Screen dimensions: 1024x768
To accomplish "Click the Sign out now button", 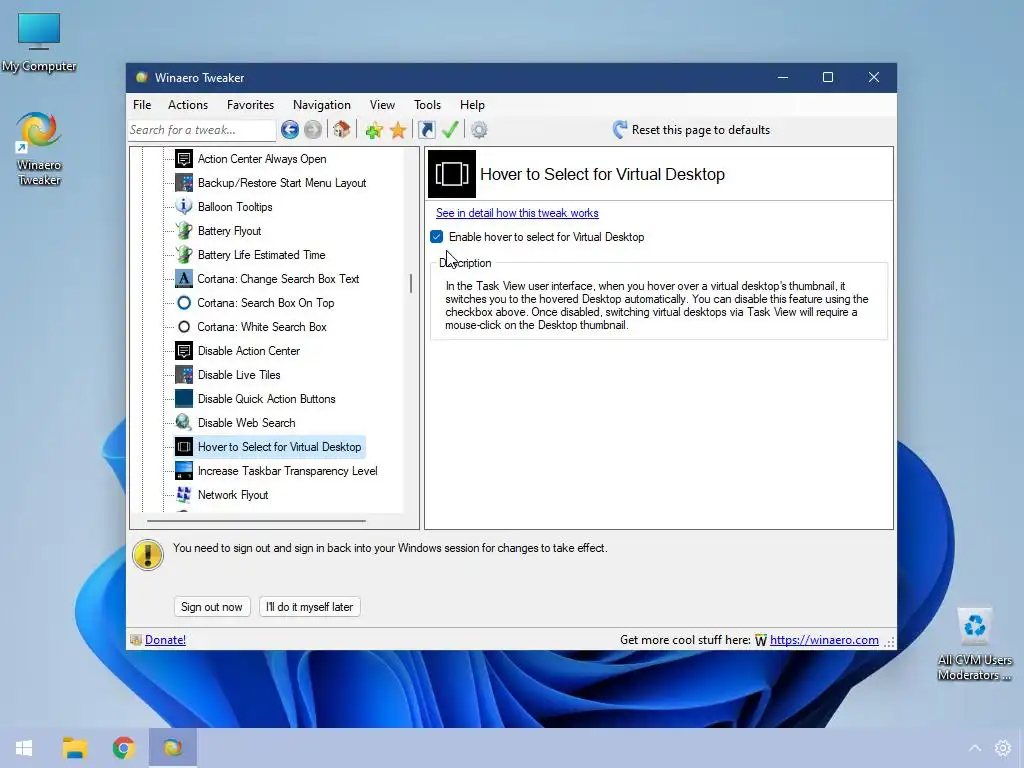I will pos(212,607).
